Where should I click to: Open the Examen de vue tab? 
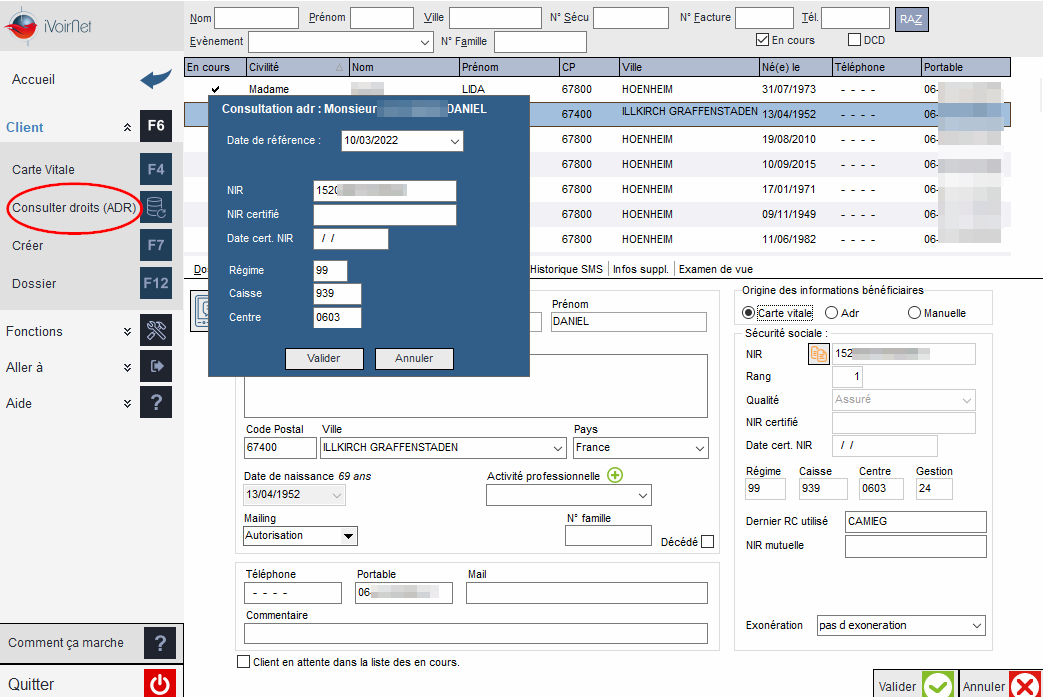[716, 269]
